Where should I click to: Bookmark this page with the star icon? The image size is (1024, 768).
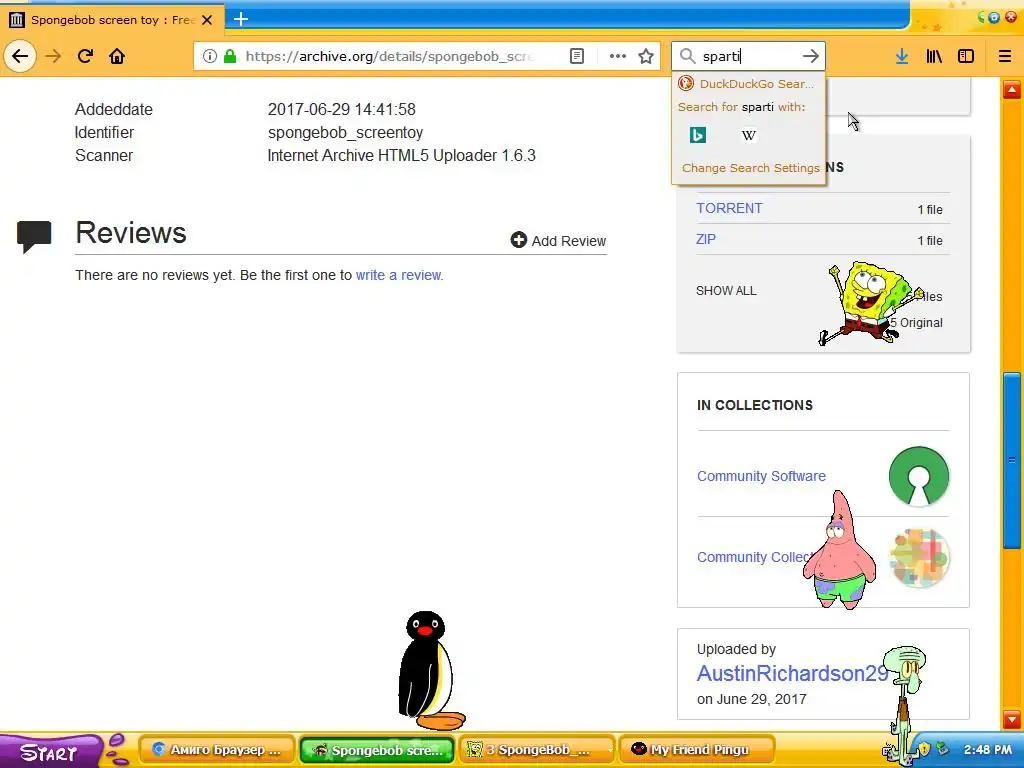tap(646, 56)
